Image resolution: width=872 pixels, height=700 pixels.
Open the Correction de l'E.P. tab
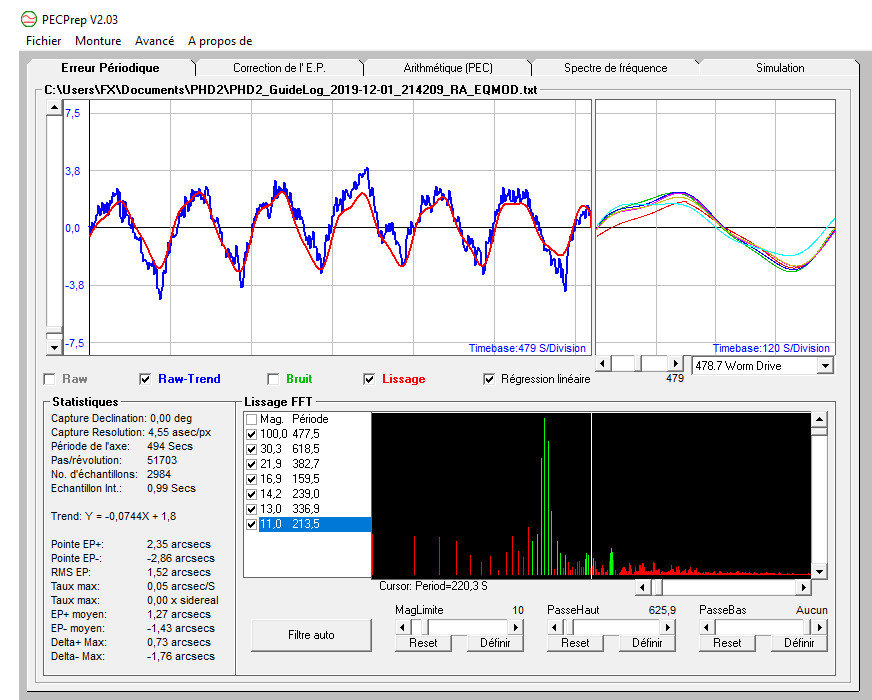click(x=279, y=68)
